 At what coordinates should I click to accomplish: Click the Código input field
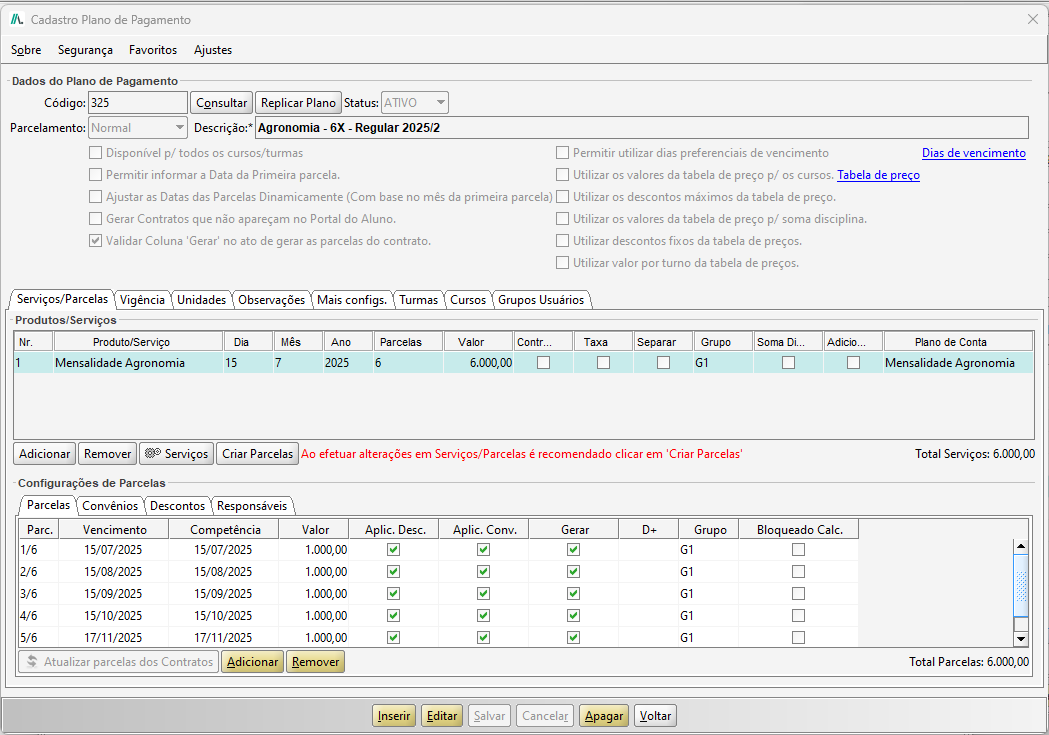tap(138, 103)
